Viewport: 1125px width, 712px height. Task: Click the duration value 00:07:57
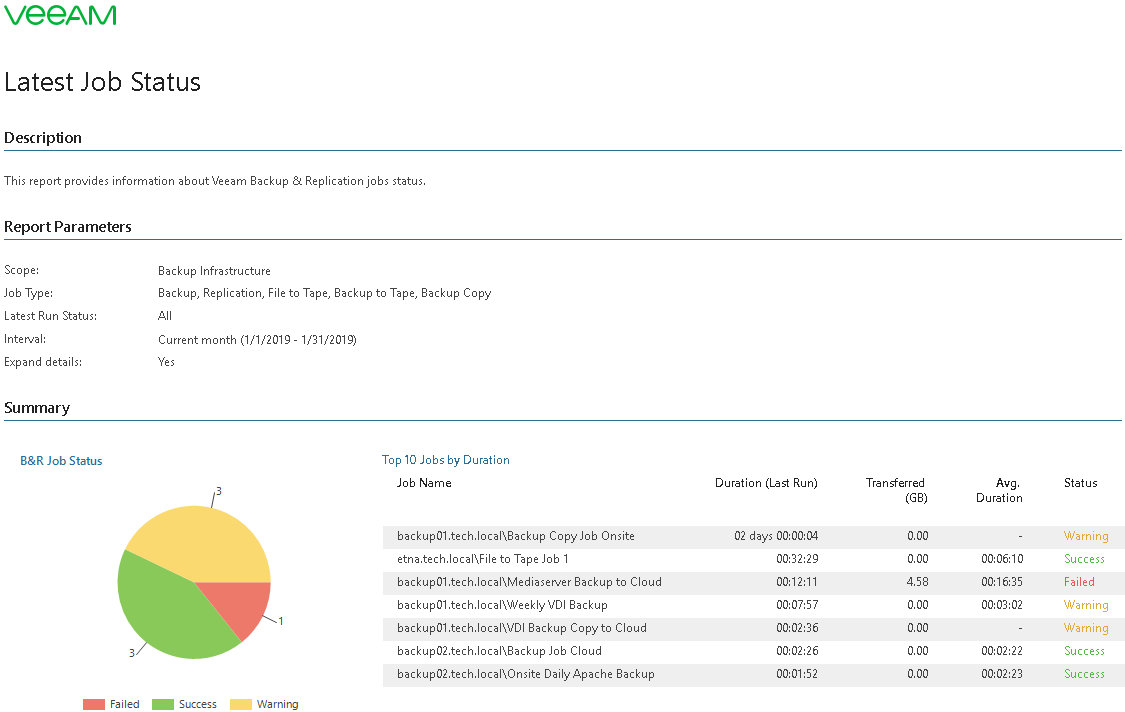click(x=797, y=605)
